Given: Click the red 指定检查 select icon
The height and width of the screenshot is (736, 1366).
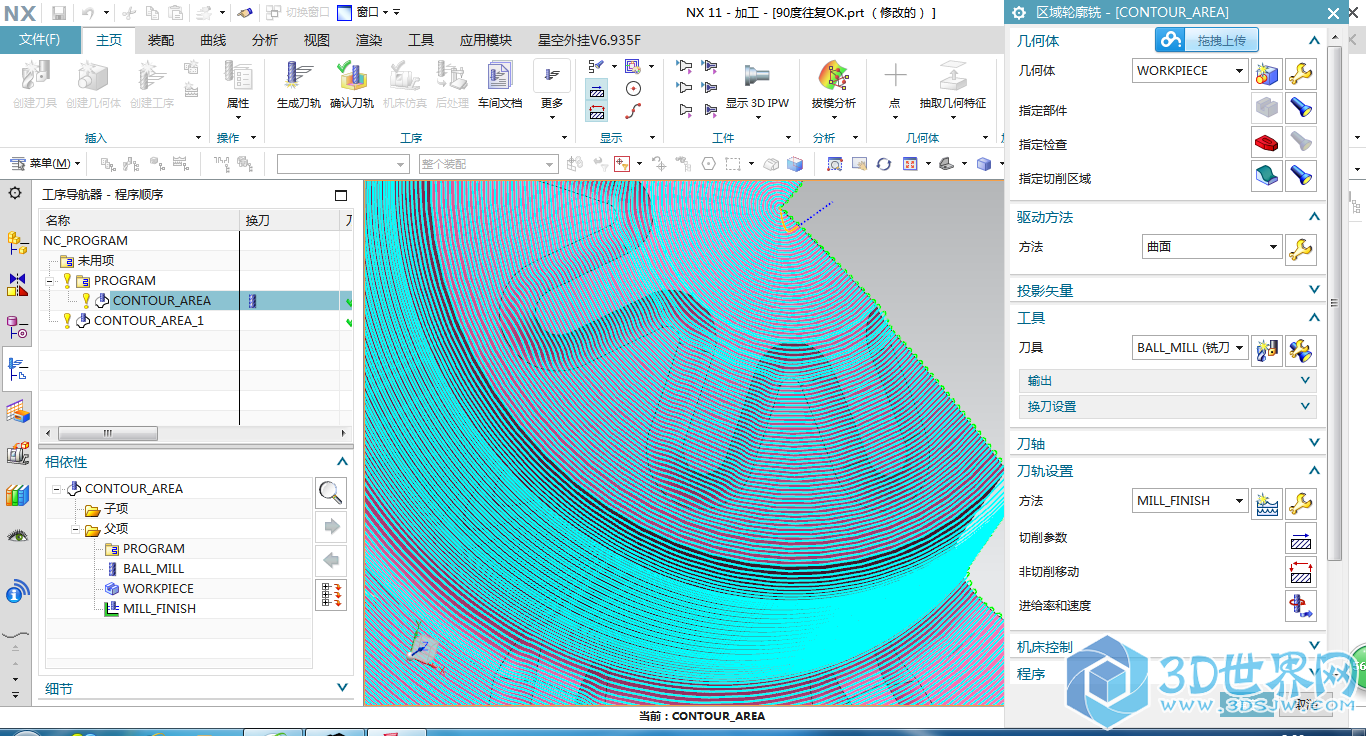Looking at the screenshot, I should 1267,142.
